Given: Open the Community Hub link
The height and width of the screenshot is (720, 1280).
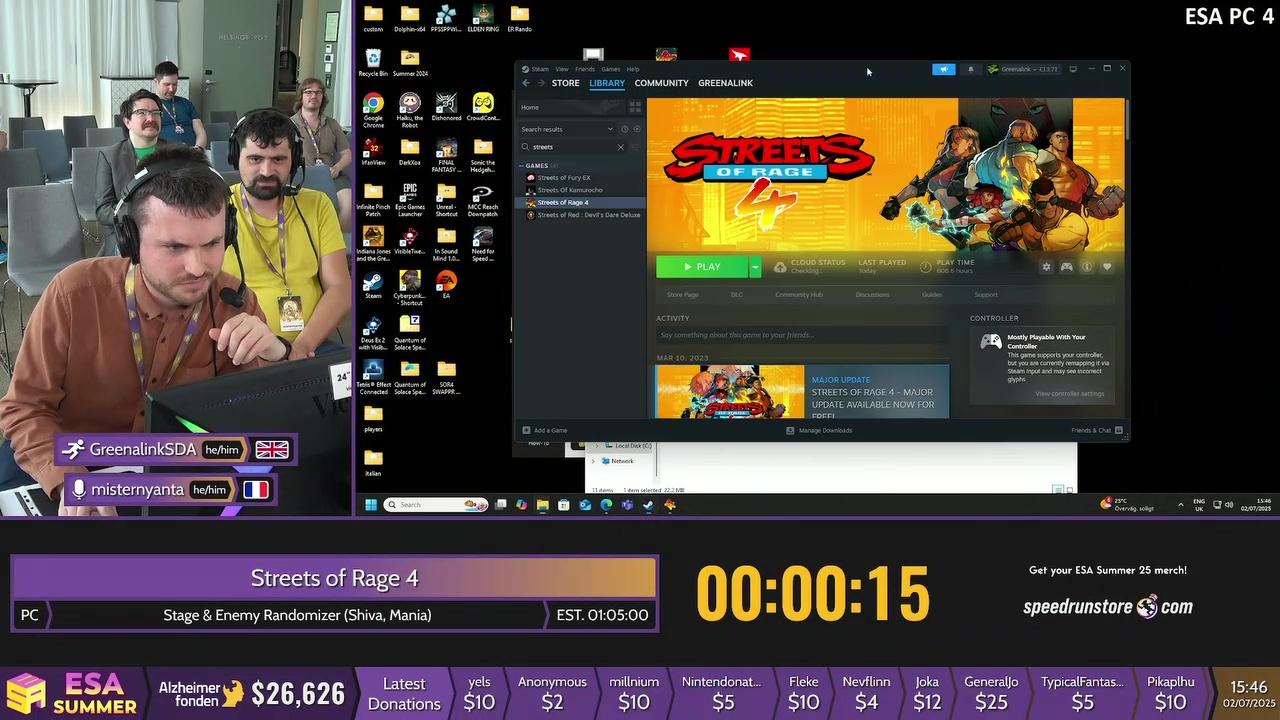Looking at the screenshot, I should pyautogui.click(x=799, y=295).
